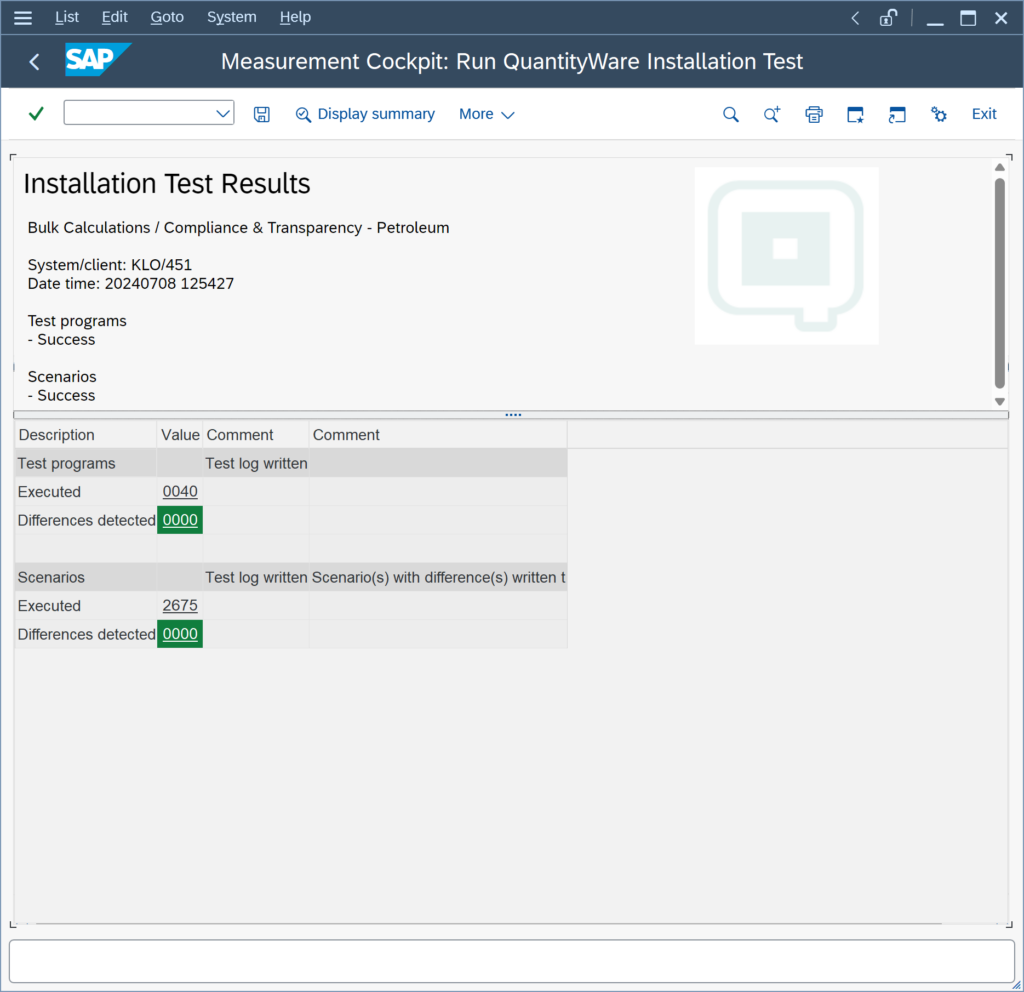Screen dimensions: 1024x992
Task: Open Test programs executed value 0040
Action: pyautogui.click(x=180, y=492)
